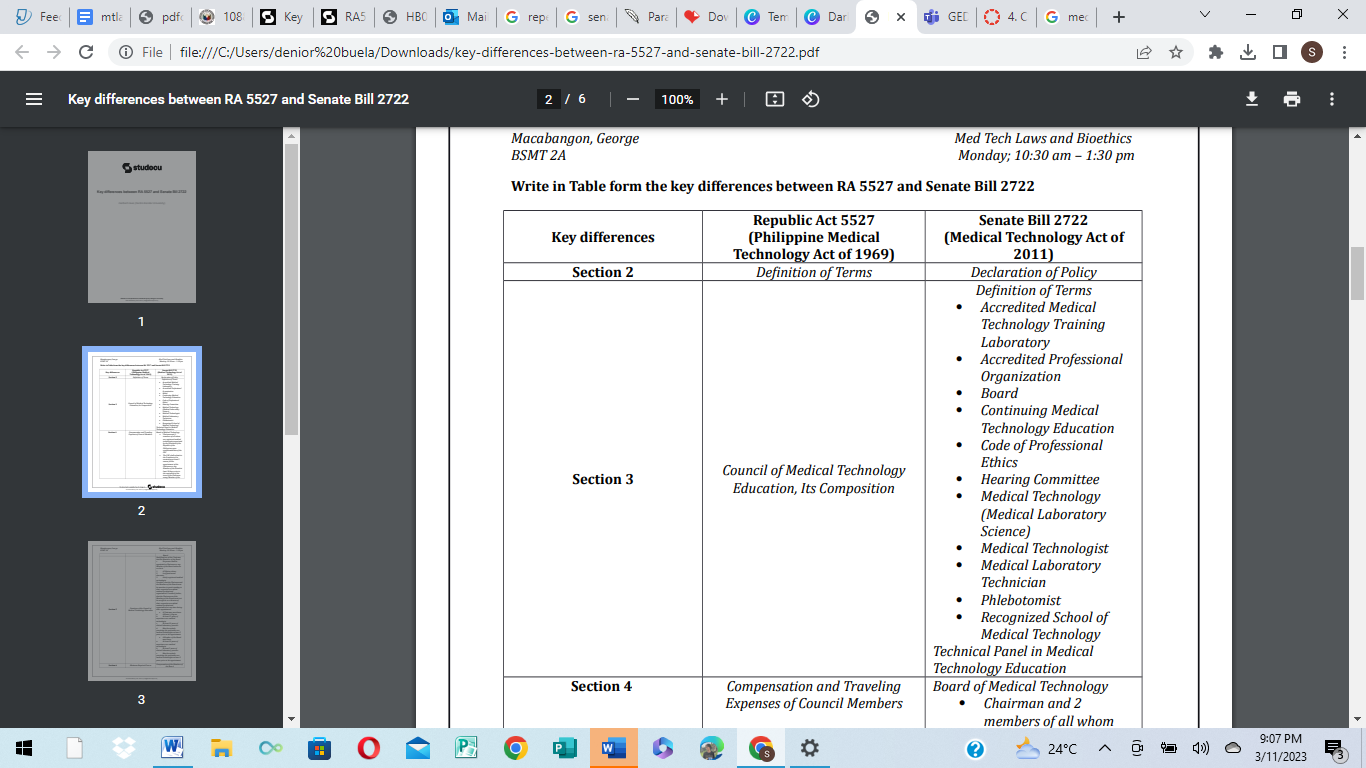Open the browser Downloads icon
Viewport: 1366px width, 768px height.
(1247, 52)
